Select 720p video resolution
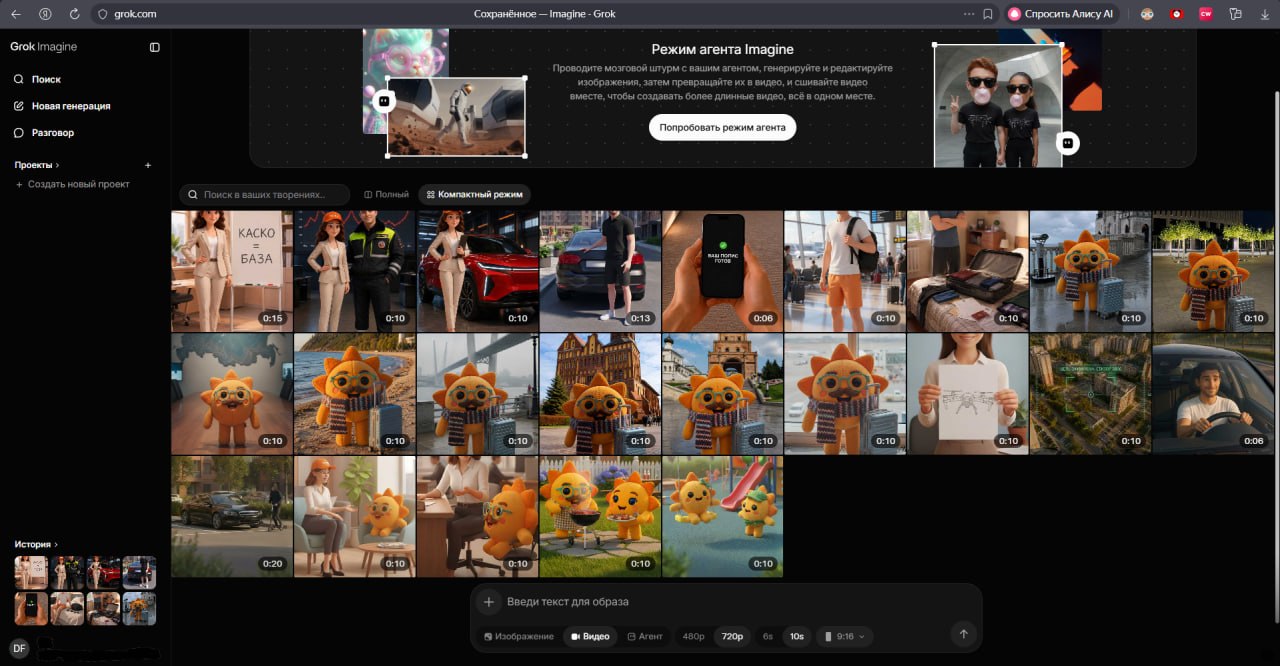This screenshot has width=1280, height=666. 733,636
